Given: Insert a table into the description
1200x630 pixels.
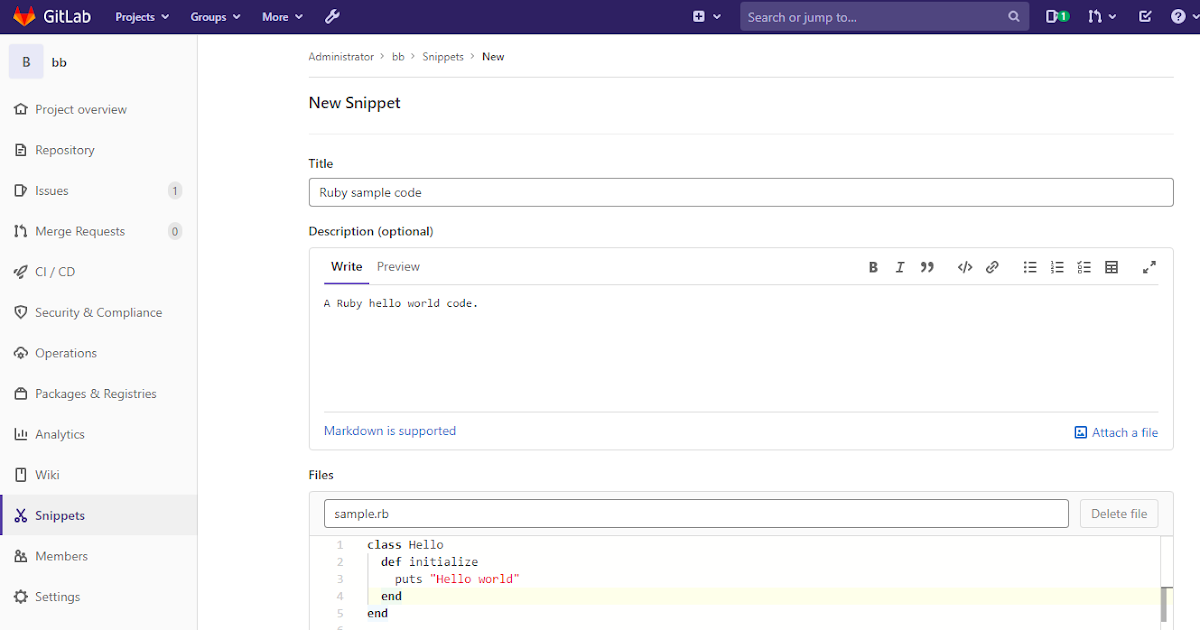Looking at the screenshot, I should pos(1111,267).
